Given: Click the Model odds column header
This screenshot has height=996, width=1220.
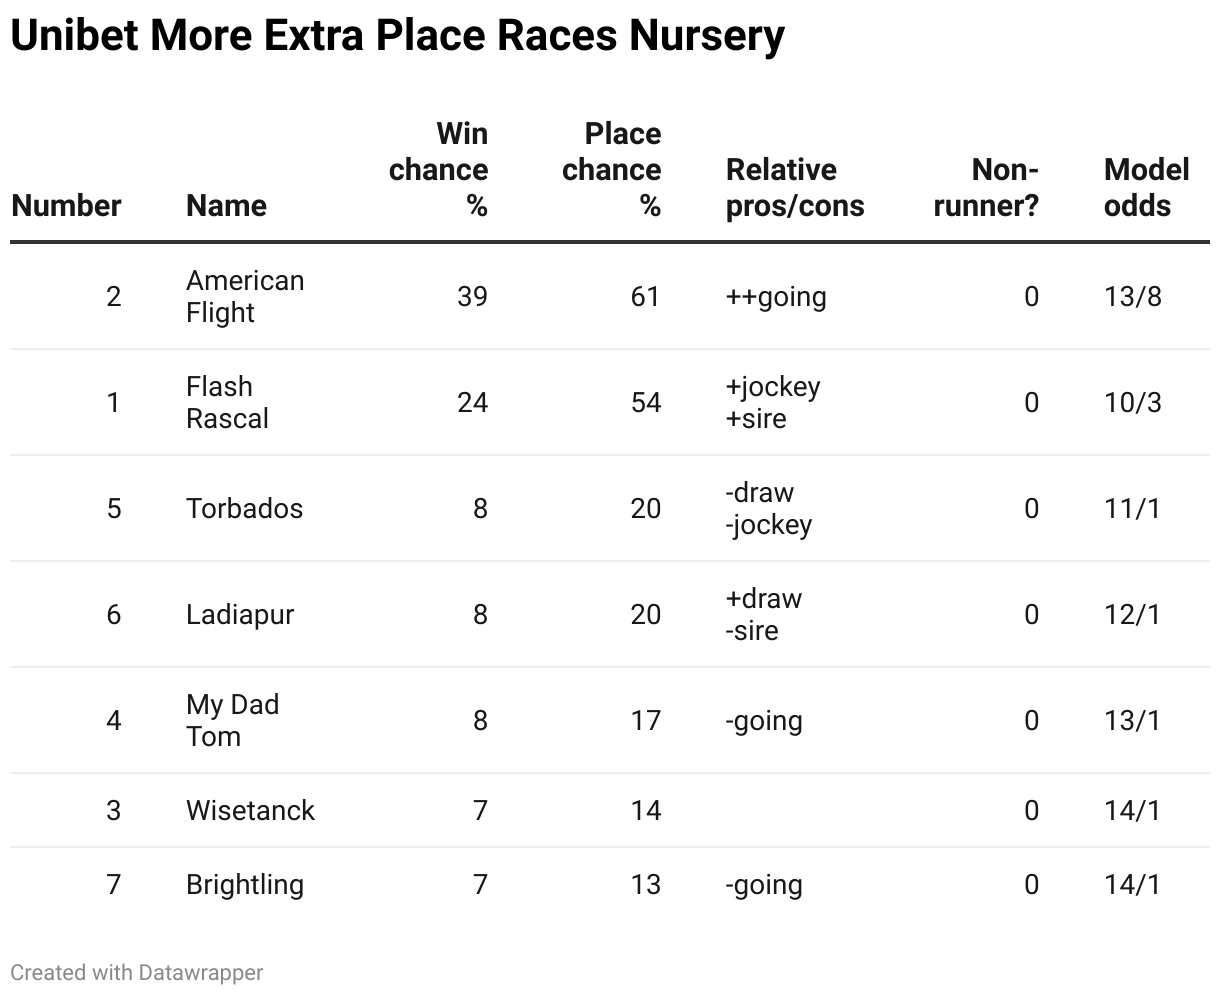Looking at the screenshot, I should tap(1146, 188).
